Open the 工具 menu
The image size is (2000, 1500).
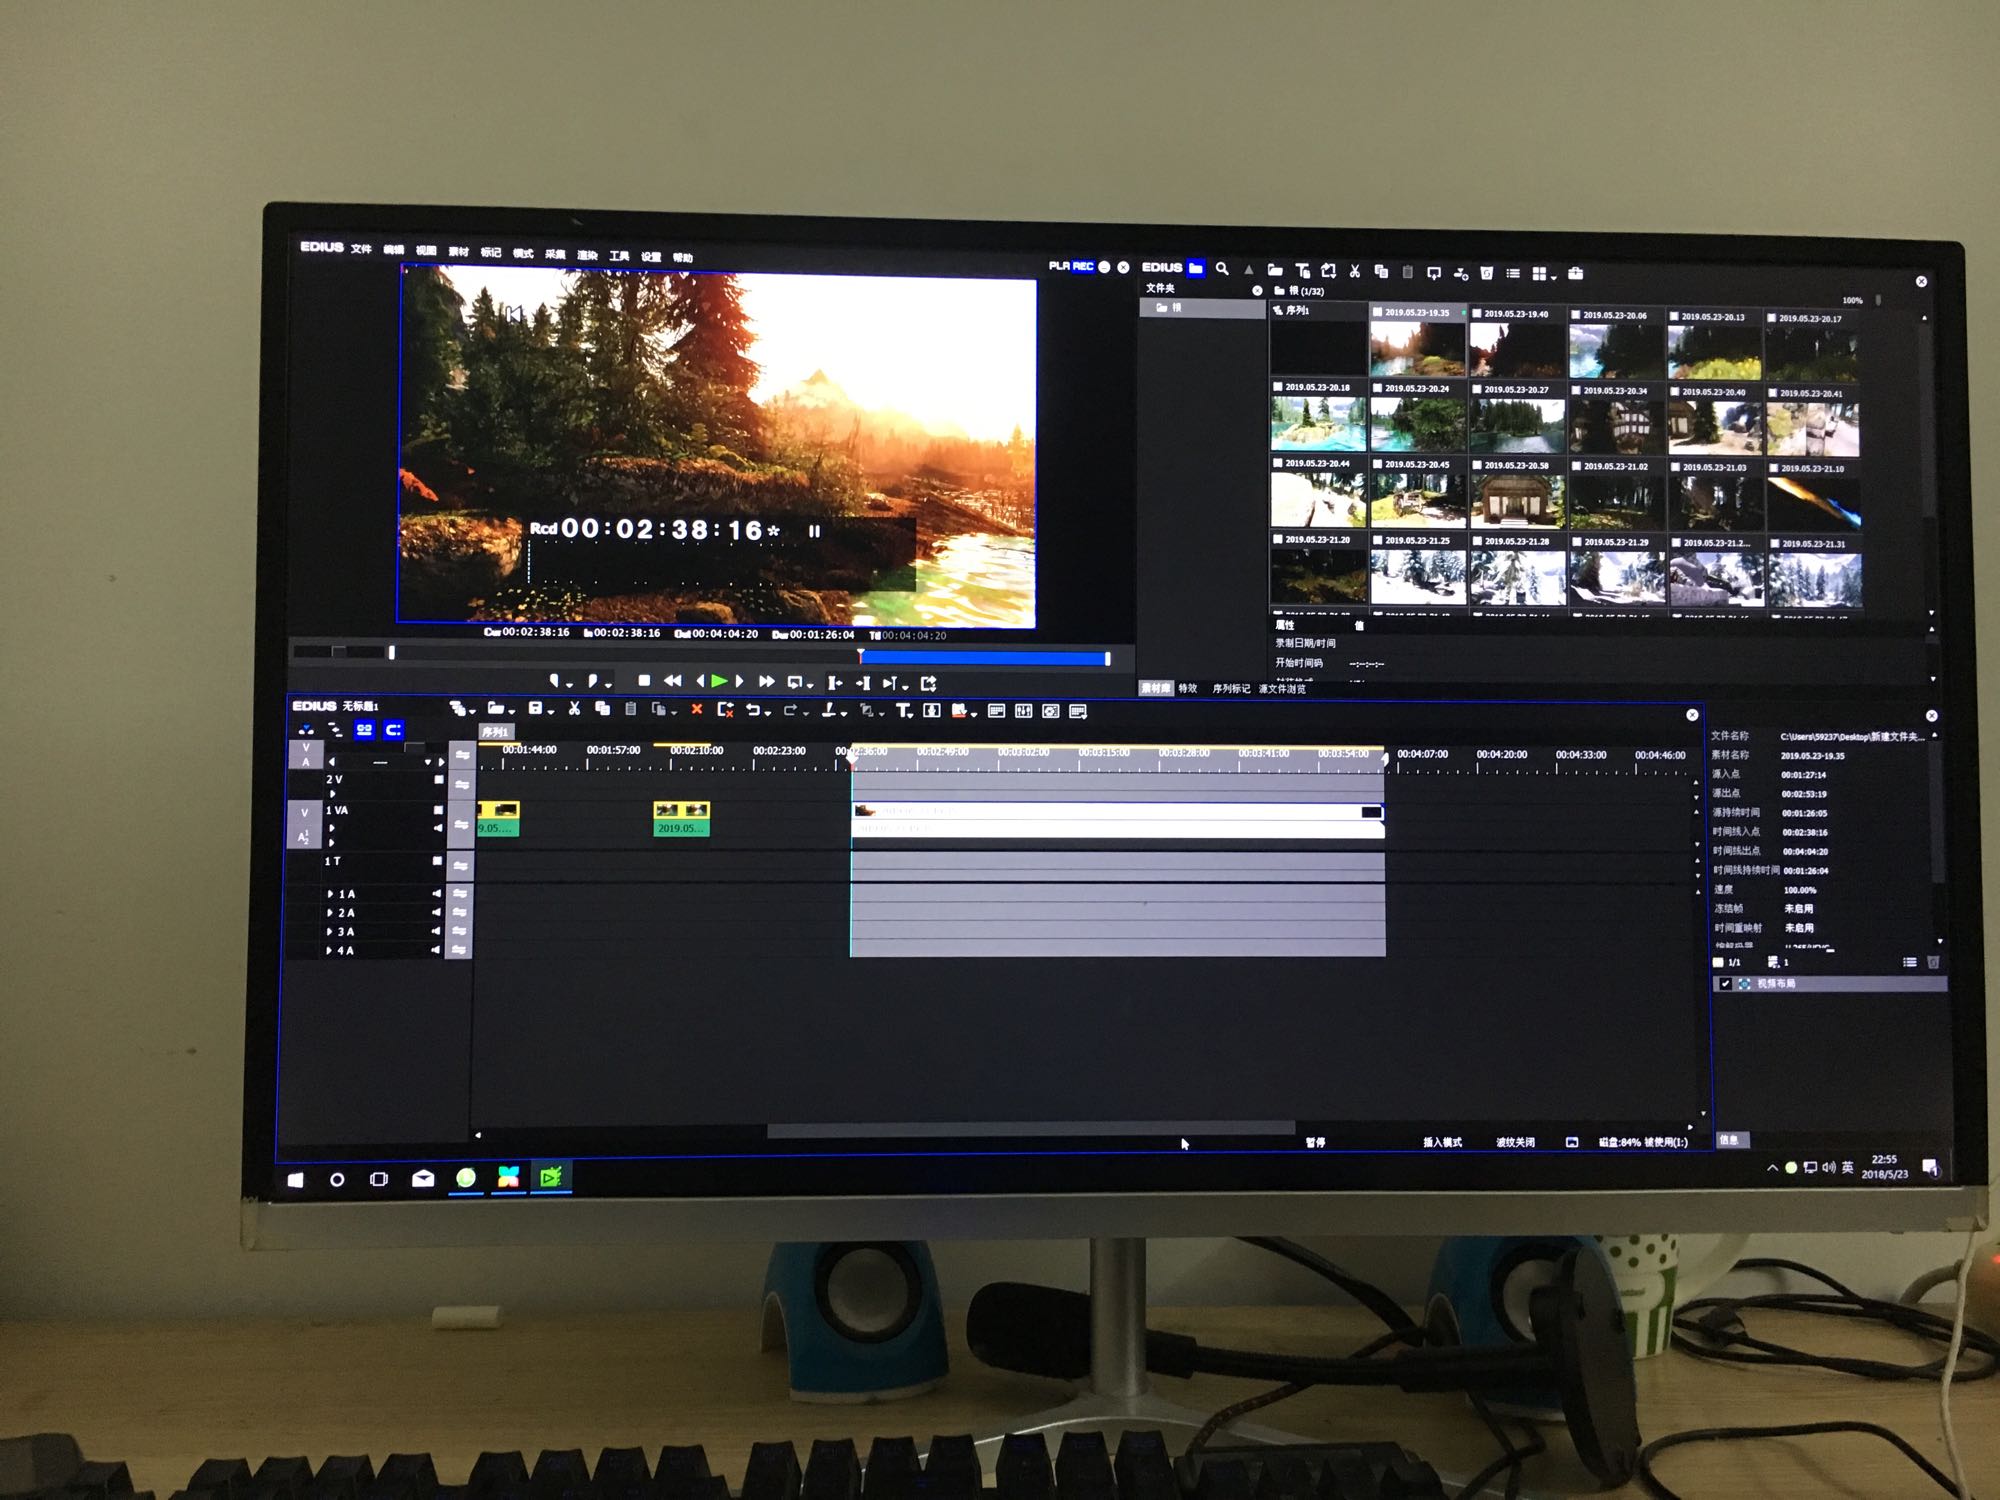(619, 256)
